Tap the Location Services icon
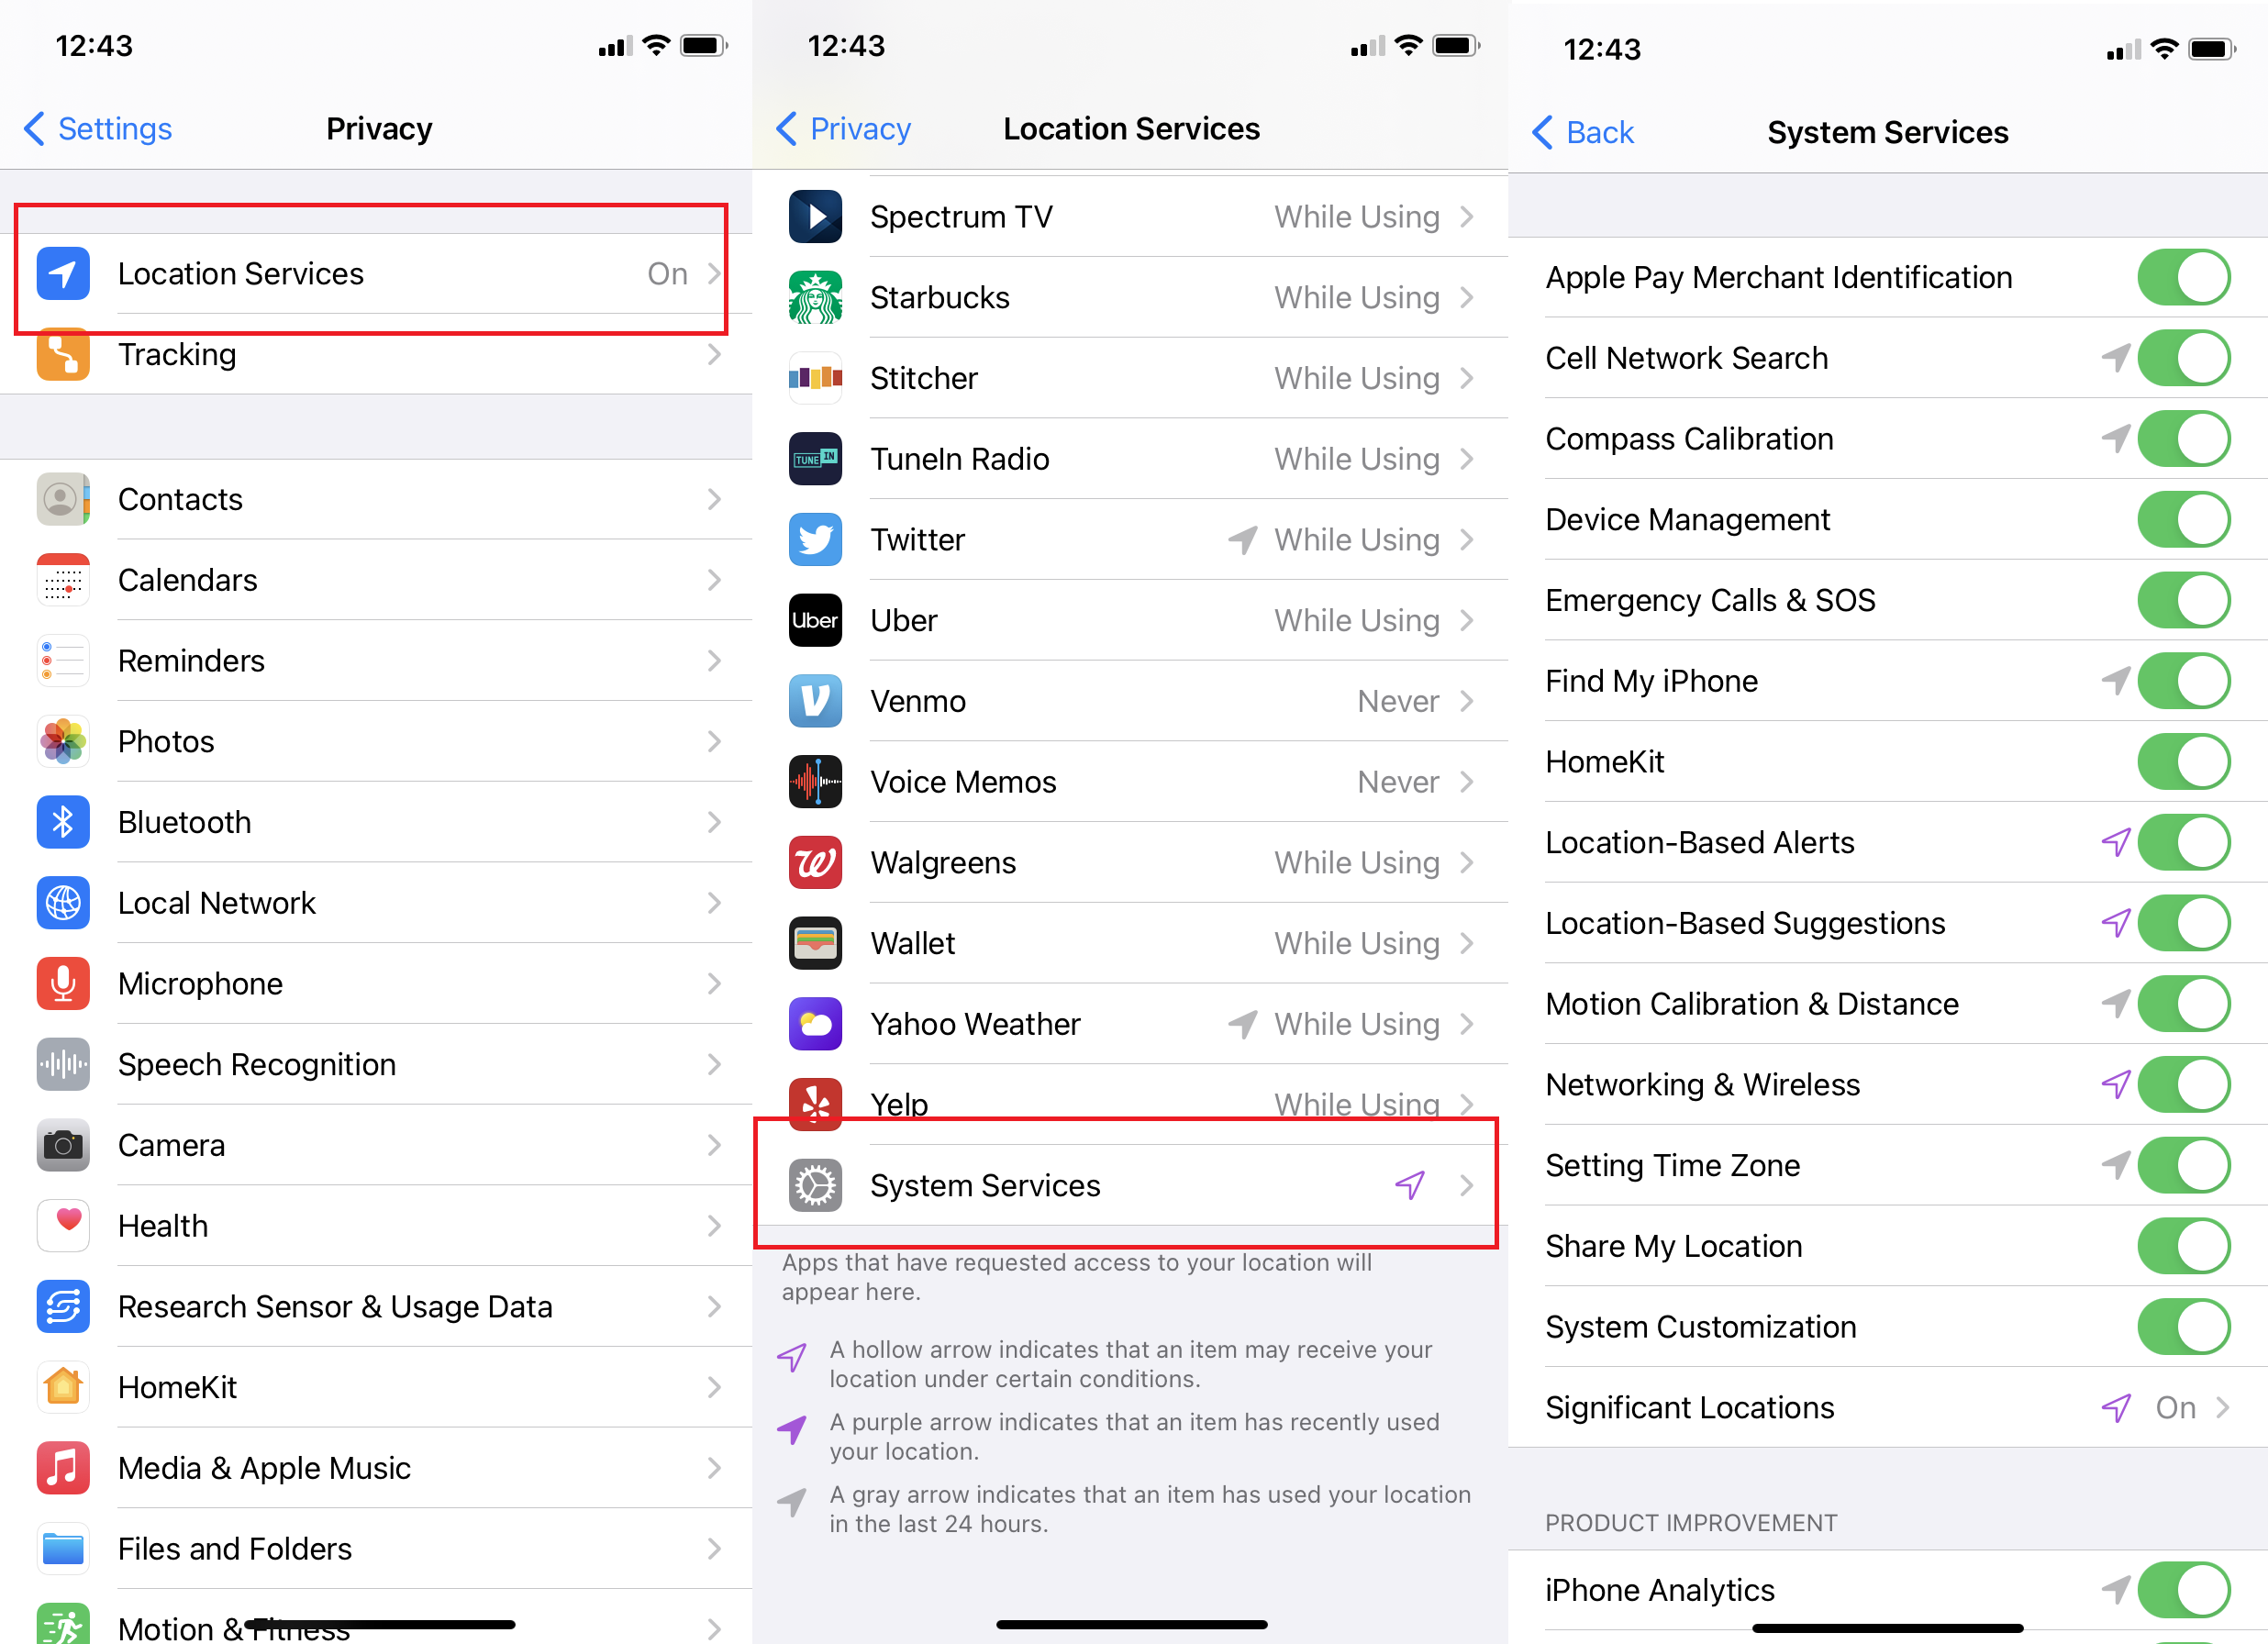2268x1644 pixels. 63,272
